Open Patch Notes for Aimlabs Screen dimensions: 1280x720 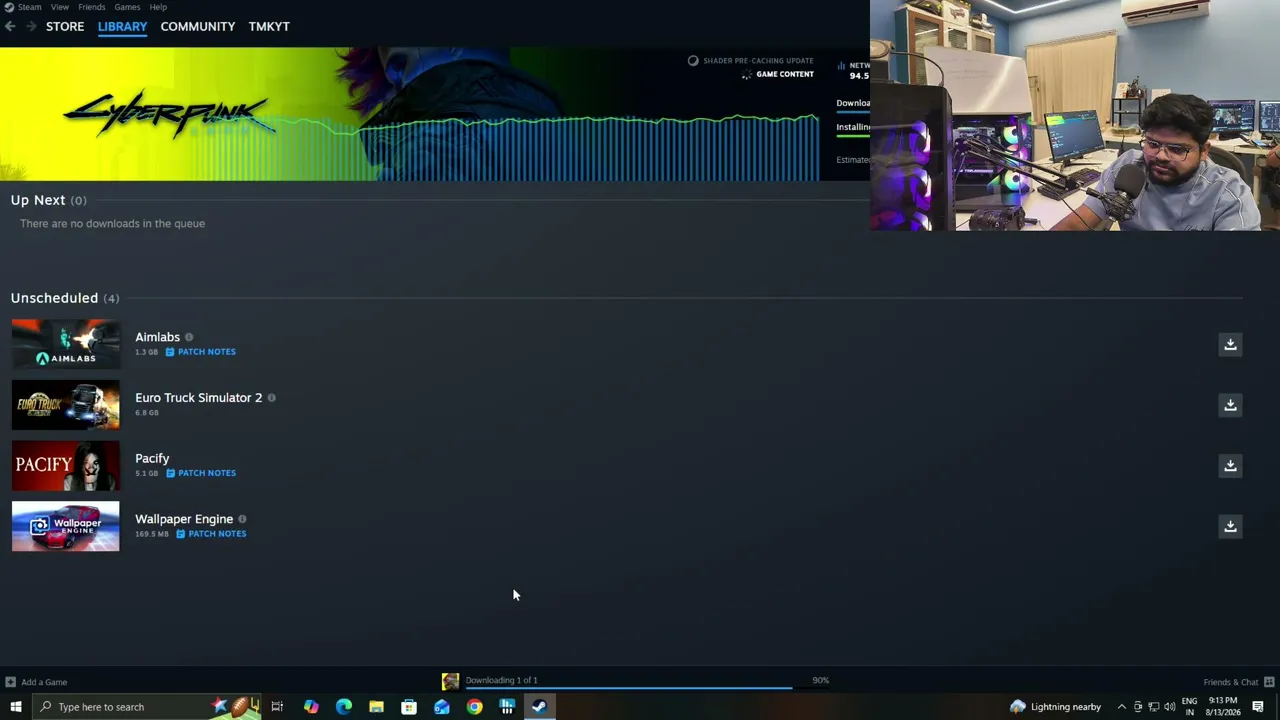point(201,352)
